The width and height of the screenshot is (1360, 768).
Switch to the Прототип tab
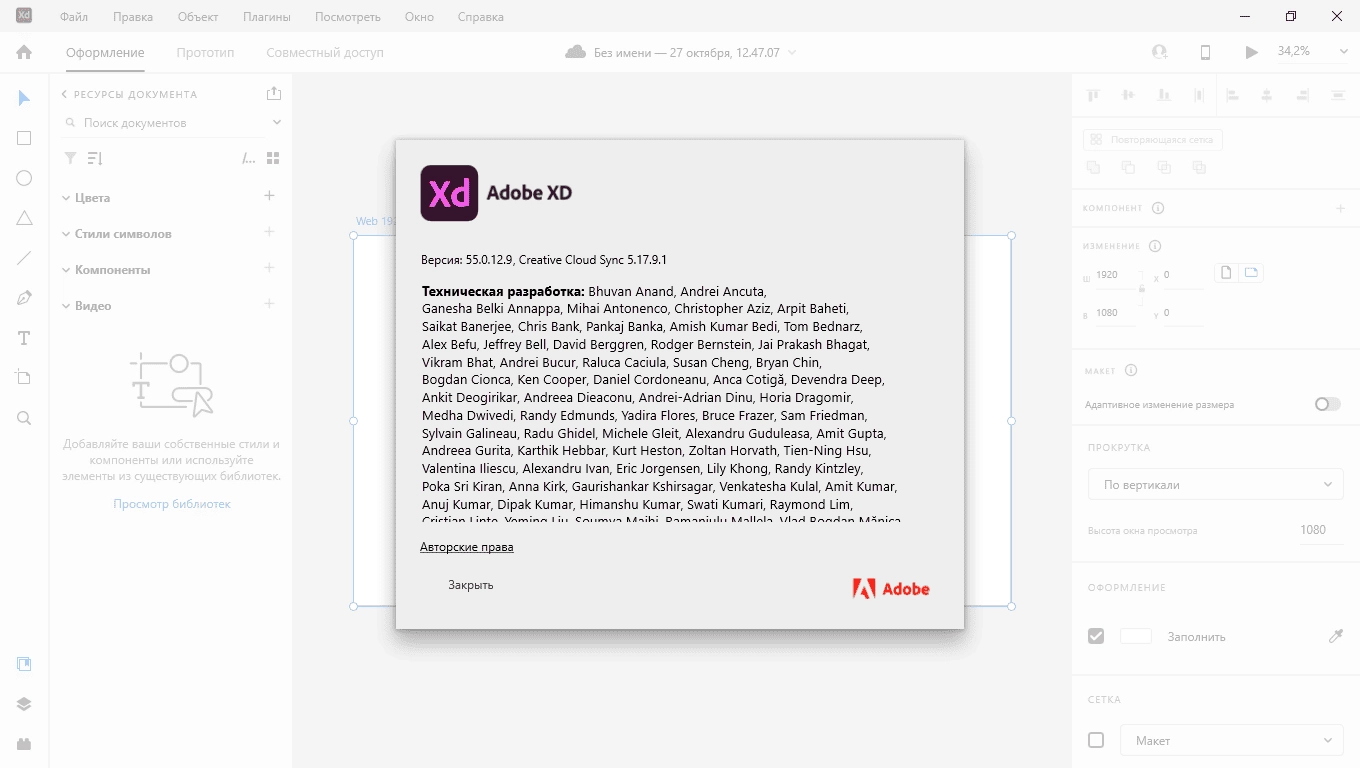205,52
